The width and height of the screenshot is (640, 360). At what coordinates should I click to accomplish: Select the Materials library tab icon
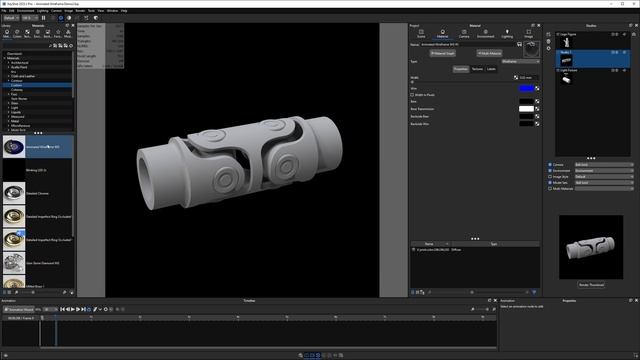click(x=7, y=33)
